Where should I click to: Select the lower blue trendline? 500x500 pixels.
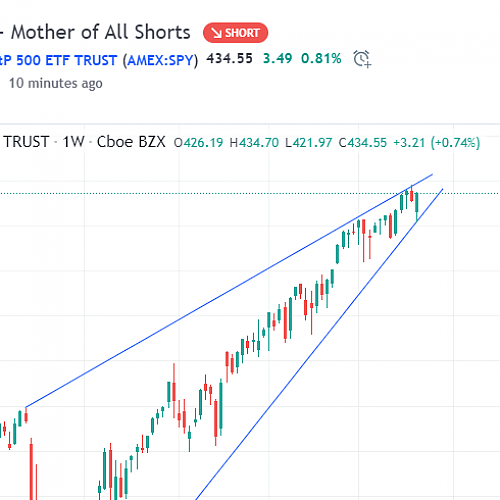(320, 343)
